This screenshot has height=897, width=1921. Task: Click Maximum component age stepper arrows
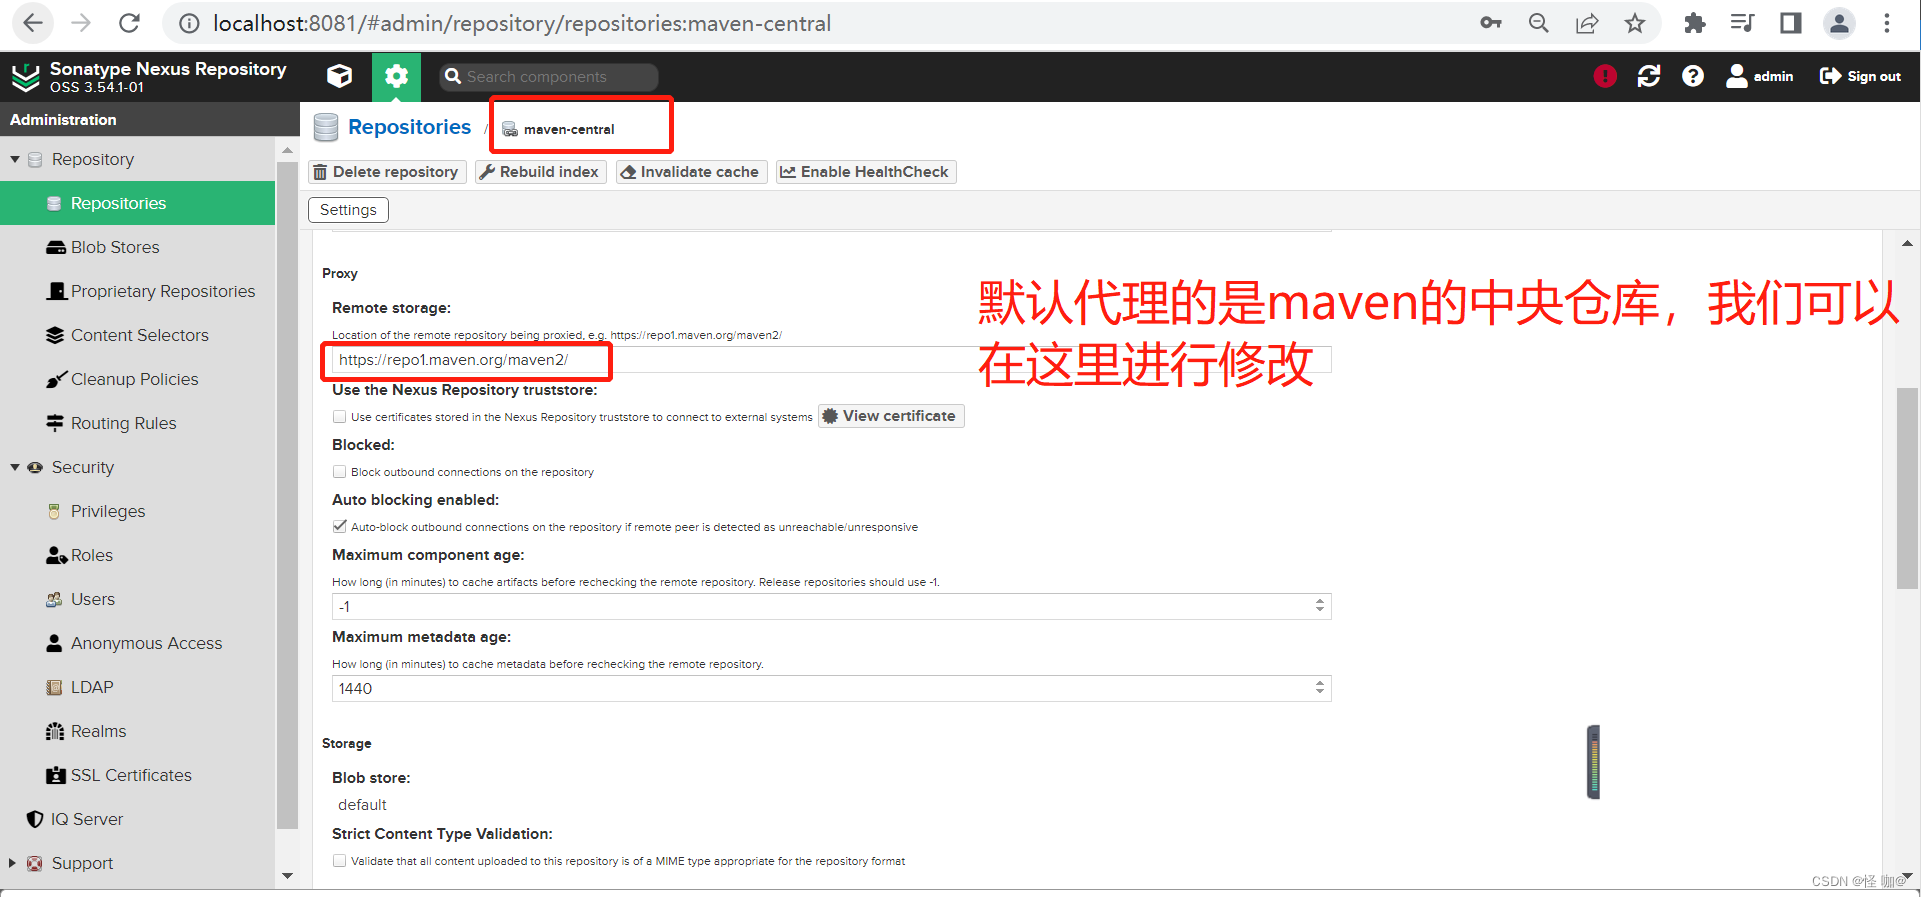point(1320,606)
